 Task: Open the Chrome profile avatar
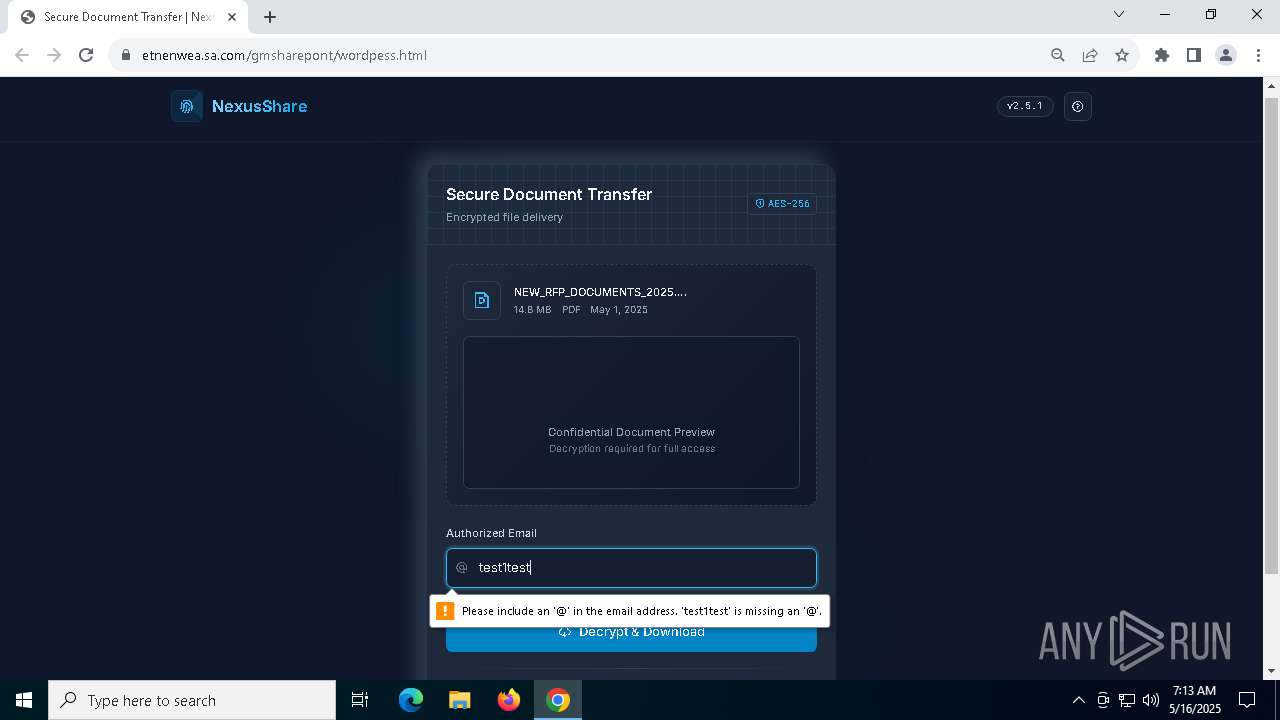coord(1226,55)
